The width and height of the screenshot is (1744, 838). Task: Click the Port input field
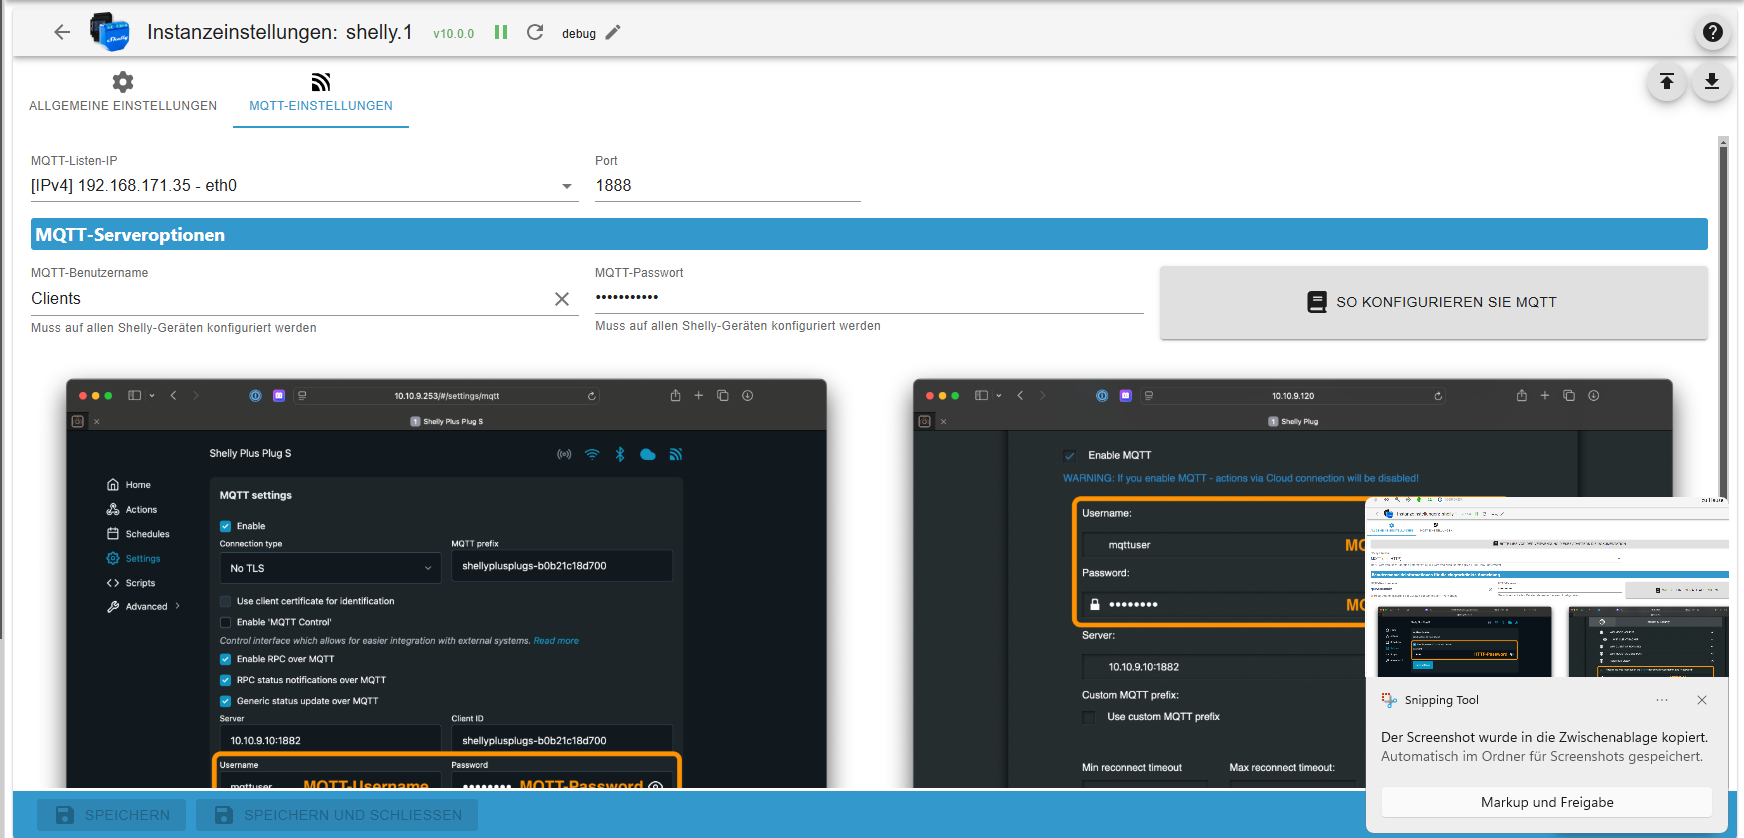[x=728, y=186]
